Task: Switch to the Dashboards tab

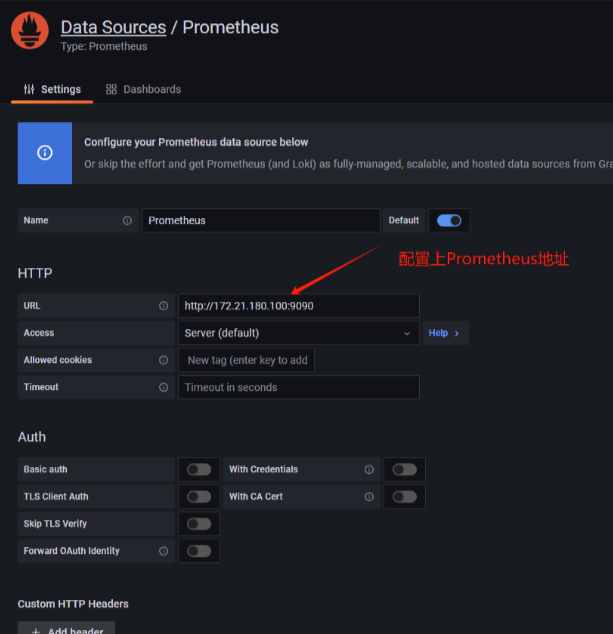Action: 143,89
